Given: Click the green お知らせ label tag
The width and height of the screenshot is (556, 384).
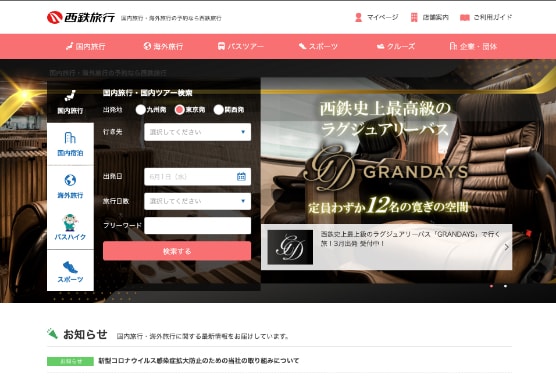Looking at the screenshot, I should pos(70,361).
